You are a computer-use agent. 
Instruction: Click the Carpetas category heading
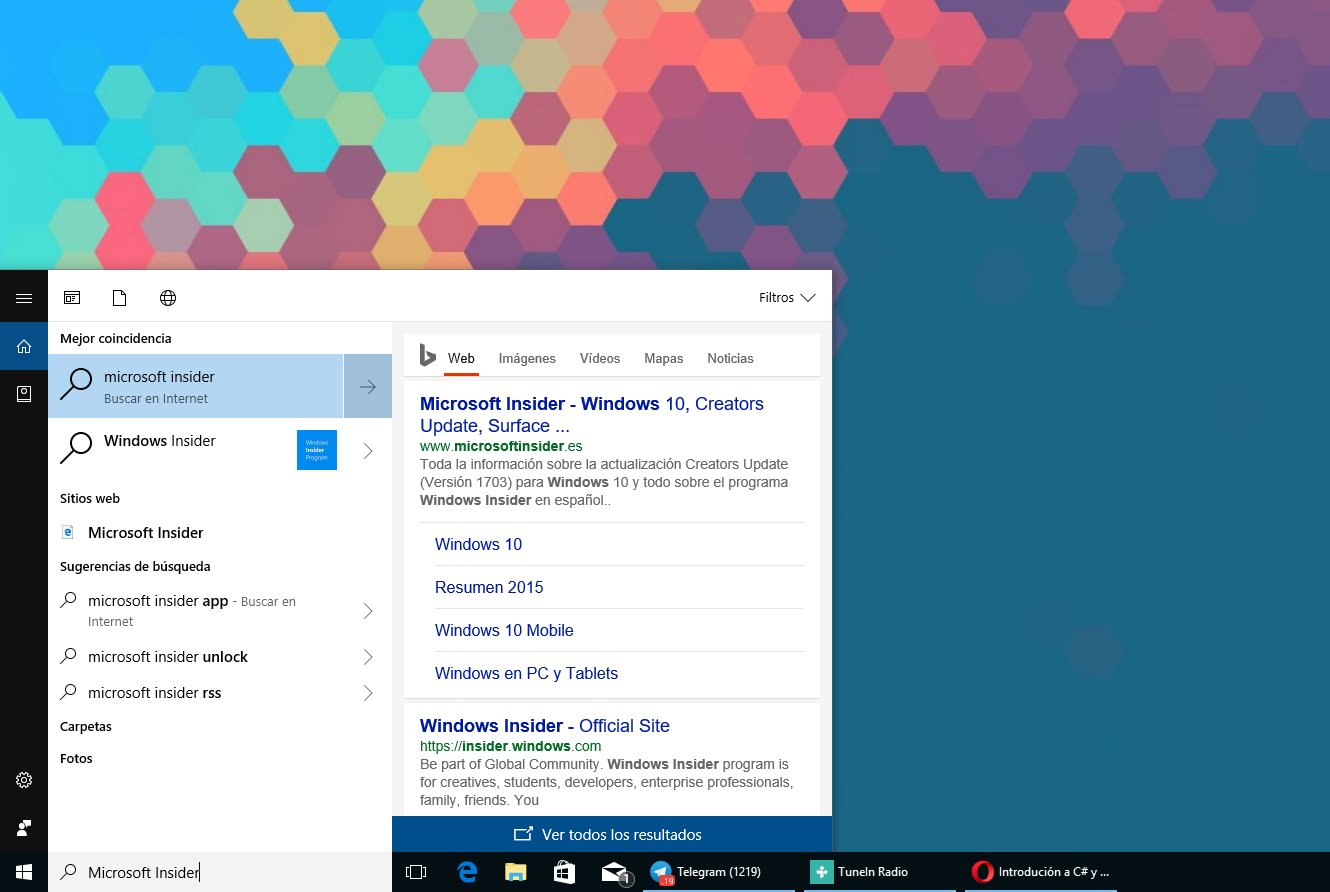(86, 727)
